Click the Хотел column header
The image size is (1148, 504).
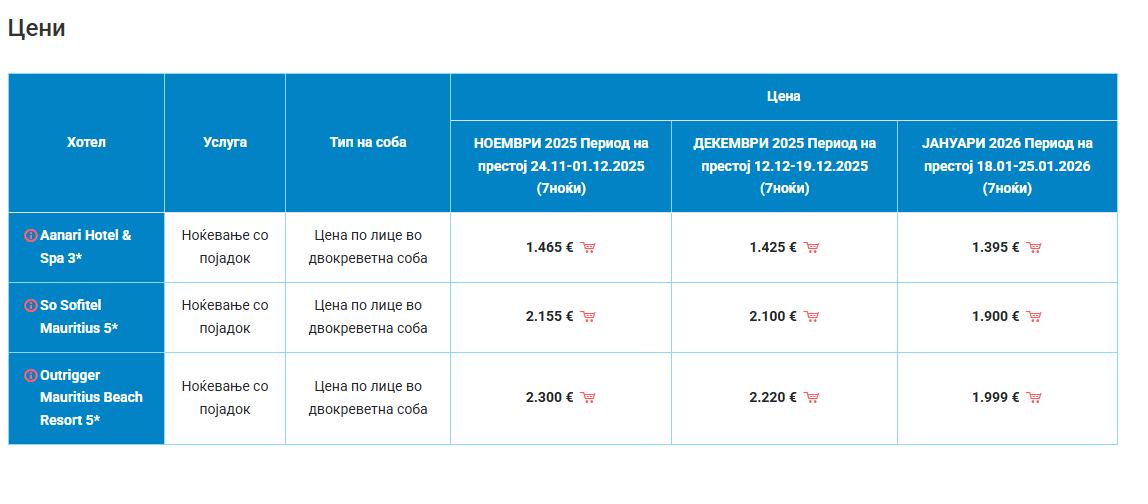[x=86, y=142]
